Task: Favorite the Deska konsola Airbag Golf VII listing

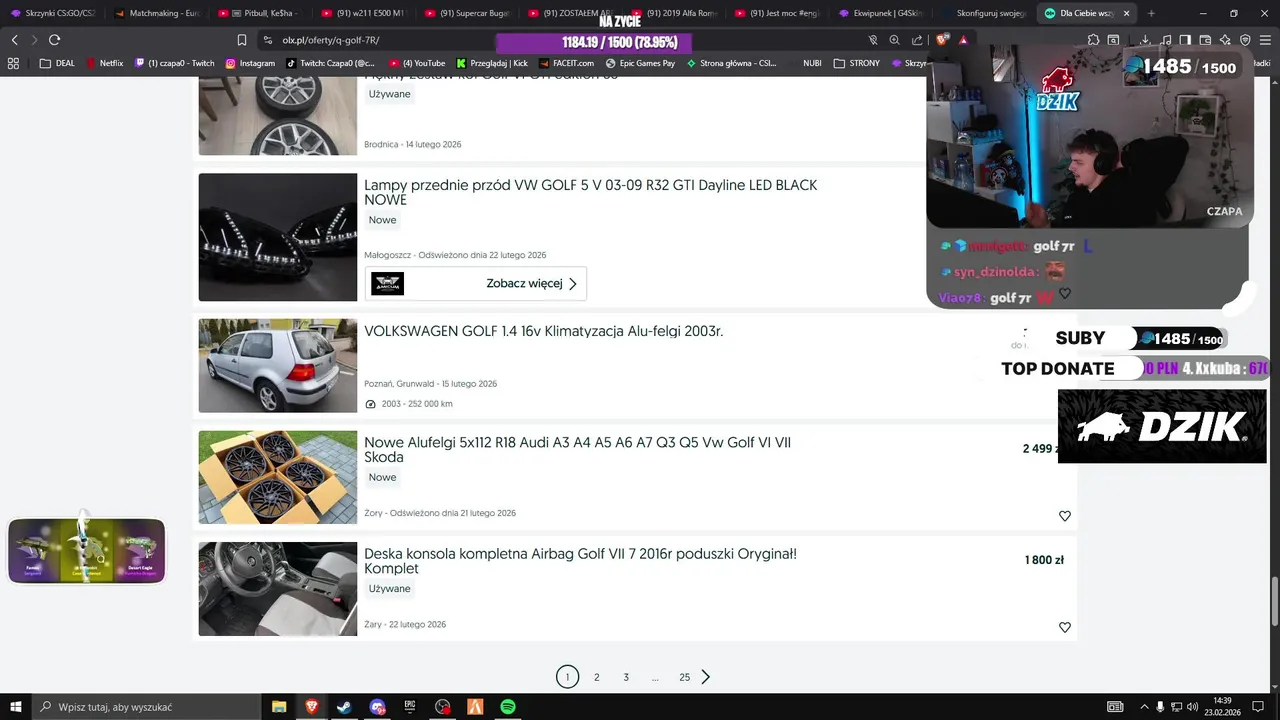Action: tap(1064, 627)
